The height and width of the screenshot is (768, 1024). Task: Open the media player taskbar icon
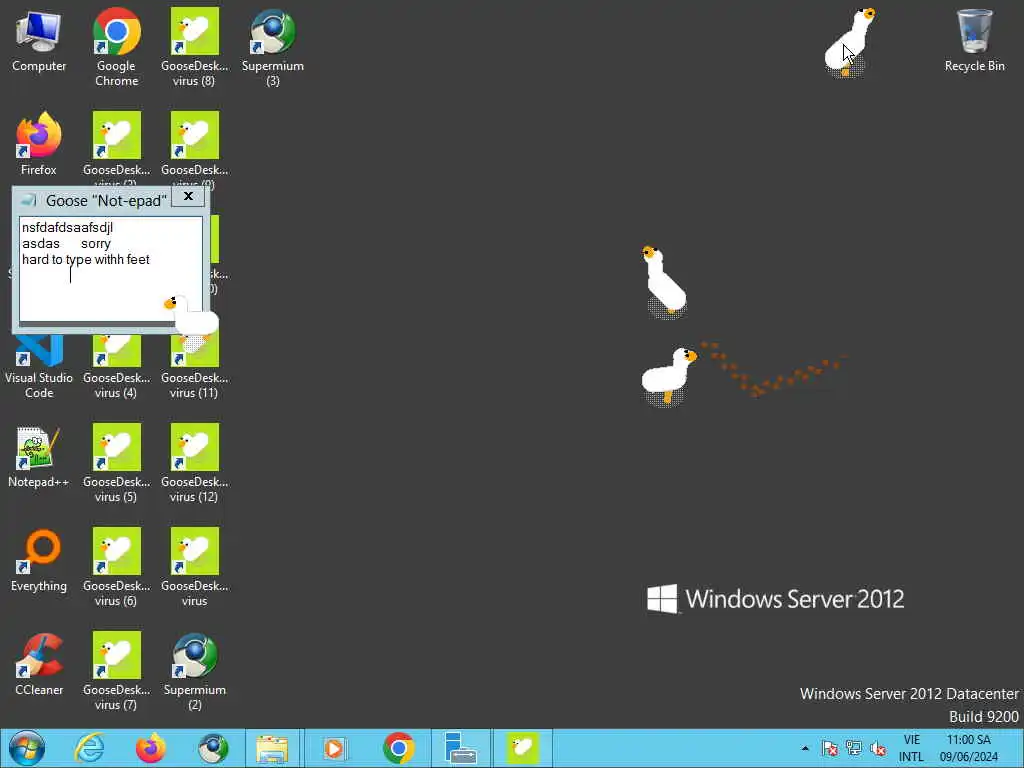click(334, 748)
